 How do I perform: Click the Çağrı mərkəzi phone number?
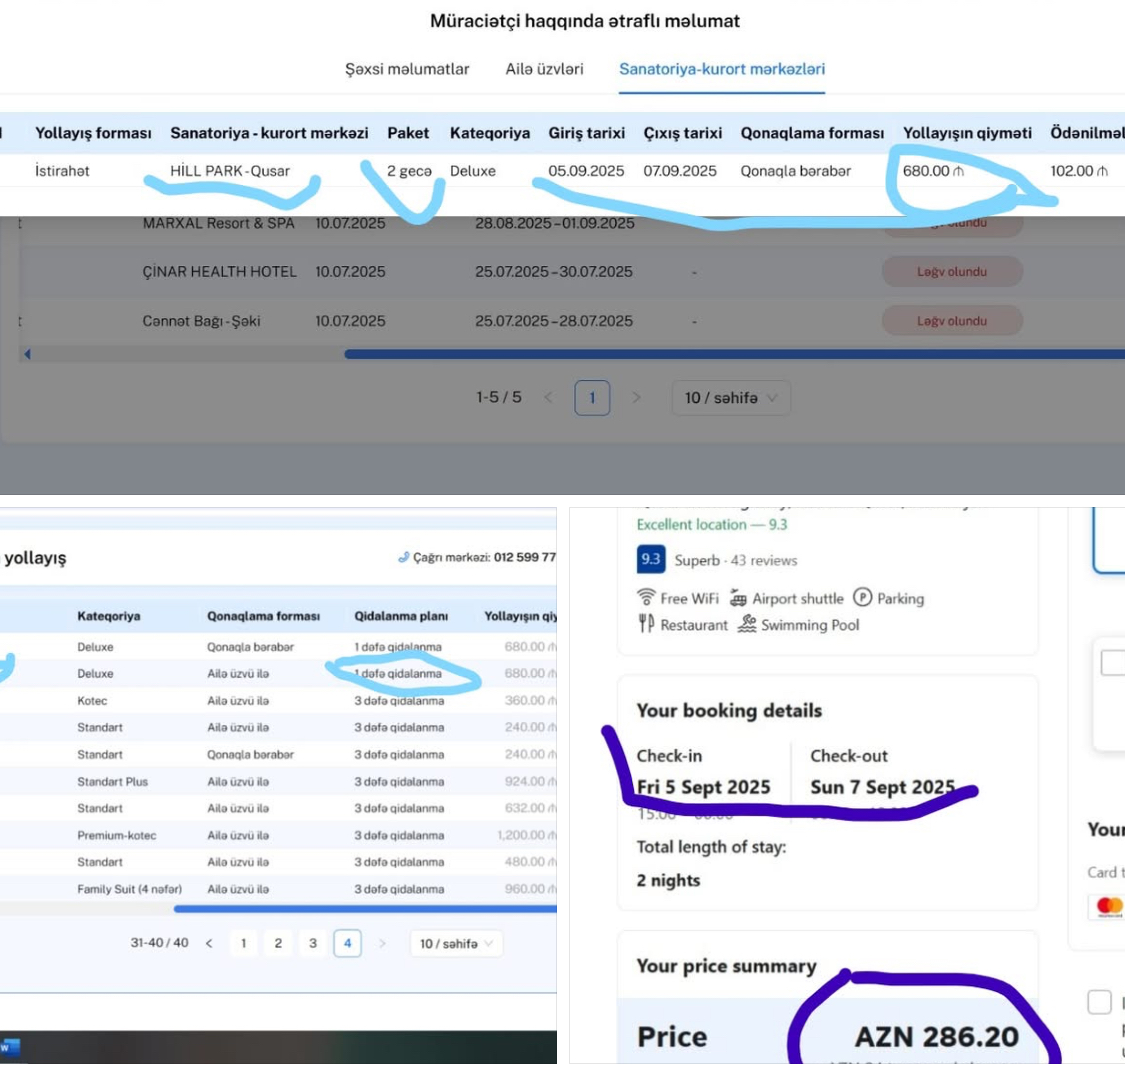click(524, 557)
